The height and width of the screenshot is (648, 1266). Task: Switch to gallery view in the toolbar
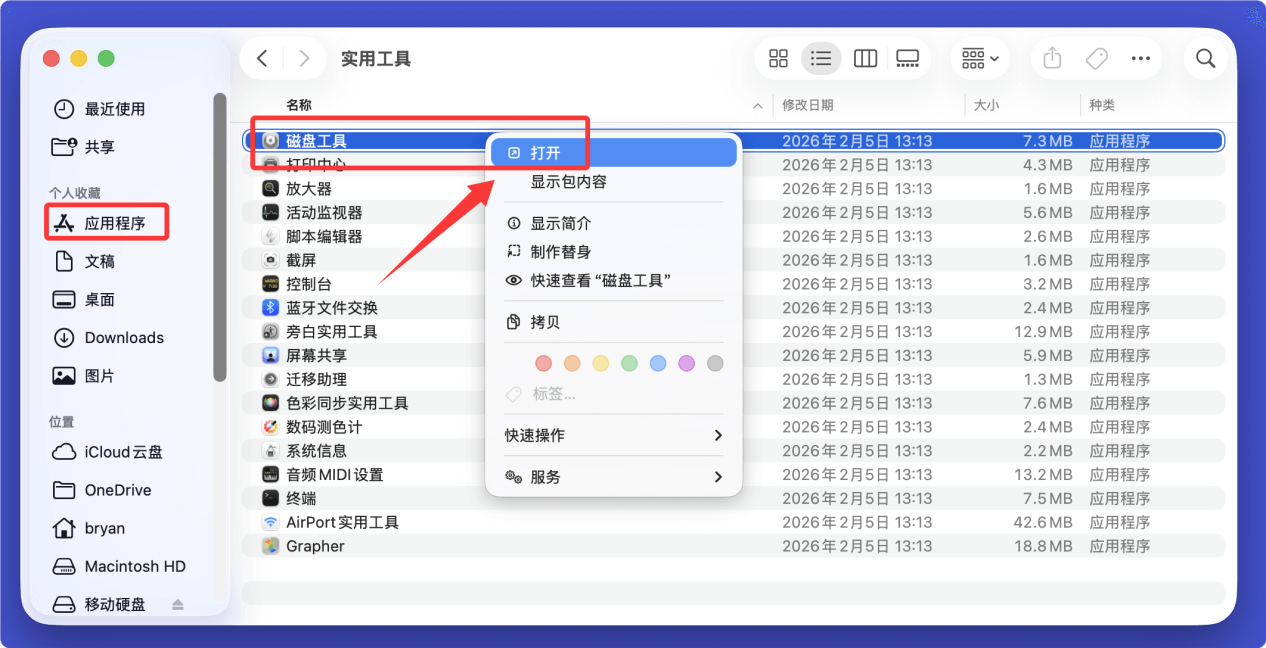(x=907, y=58)
